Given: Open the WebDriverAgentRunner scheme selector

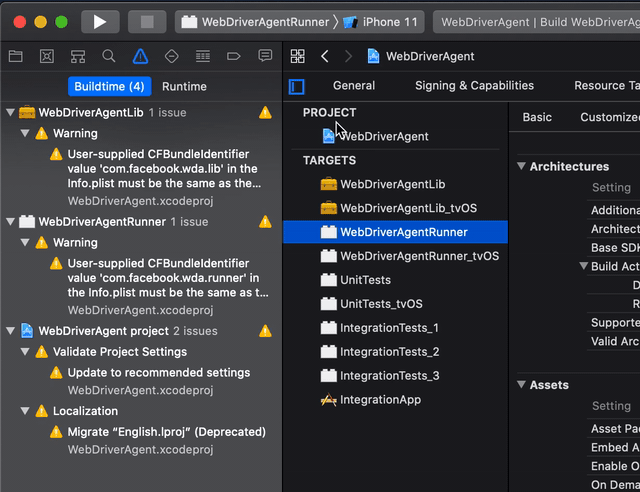Looking at the screenshot, I should coord(256,22).
